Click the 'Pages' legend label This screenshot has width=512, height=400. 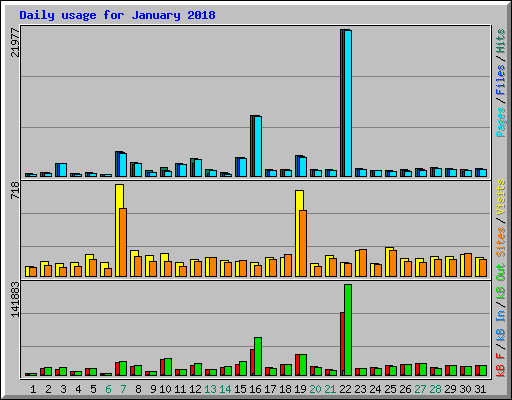click(x=501, y=122)
